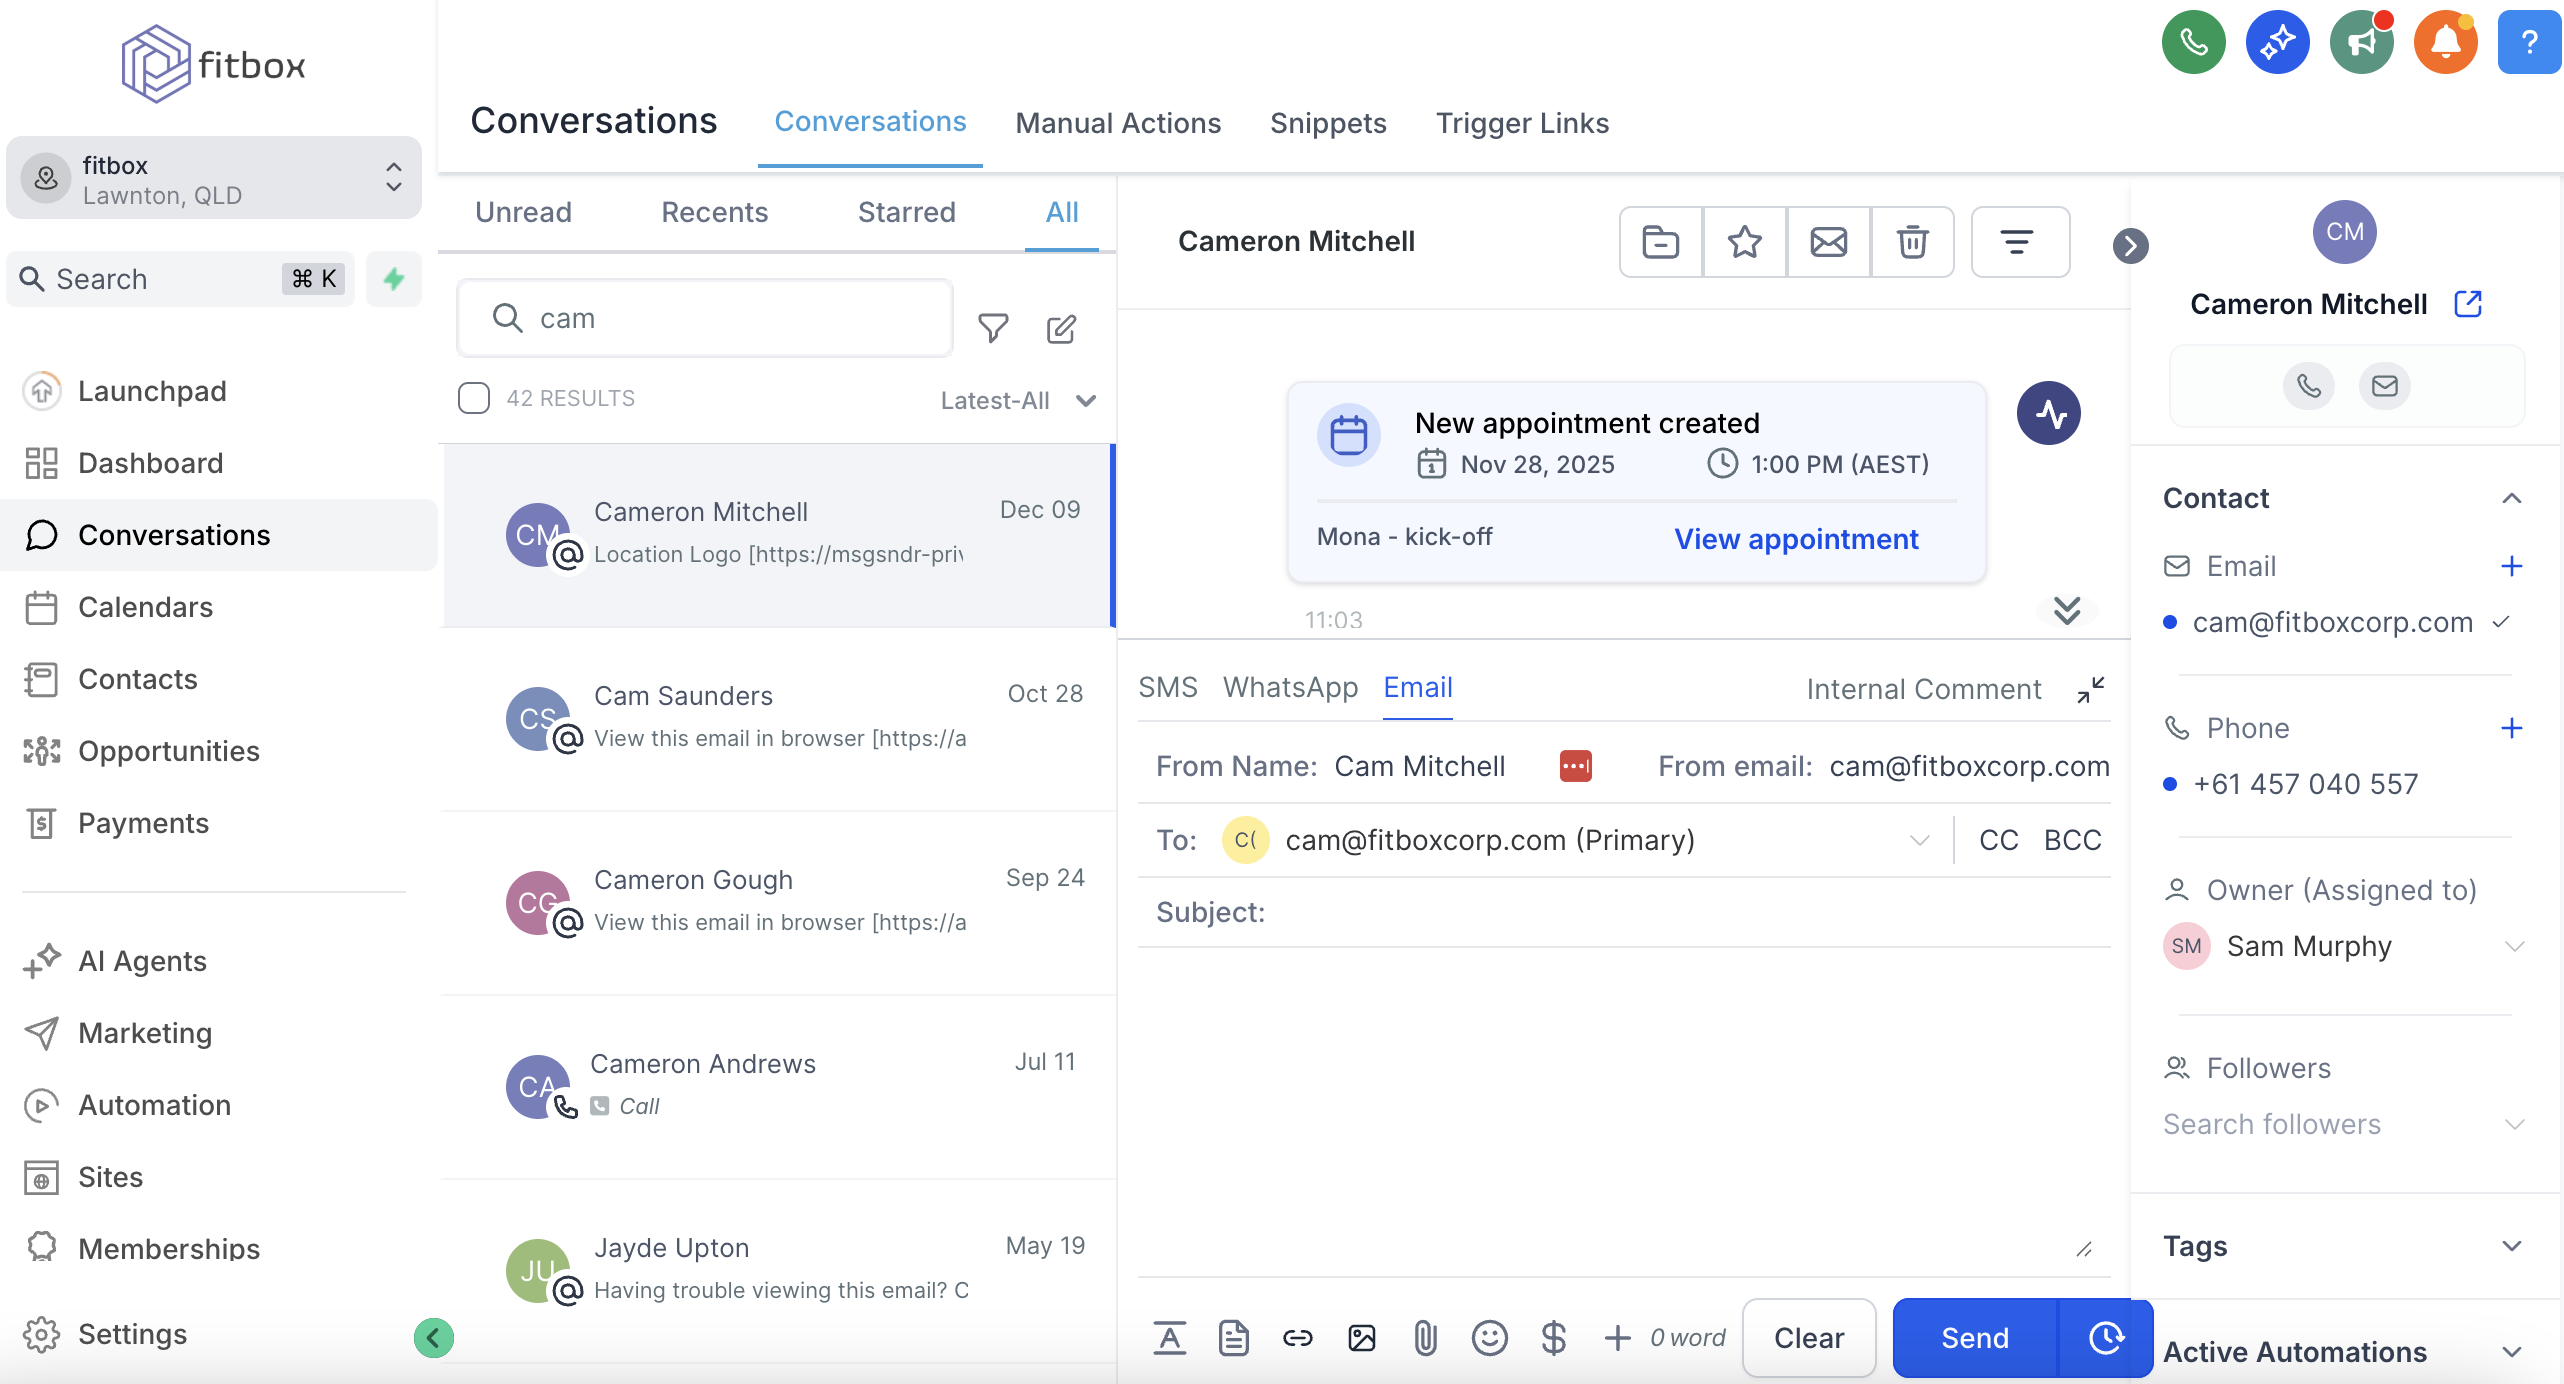The width and height of the screenshot is (2564, 1384).
Task: Click the plus more options icon in composer
Action: 1617,1338
